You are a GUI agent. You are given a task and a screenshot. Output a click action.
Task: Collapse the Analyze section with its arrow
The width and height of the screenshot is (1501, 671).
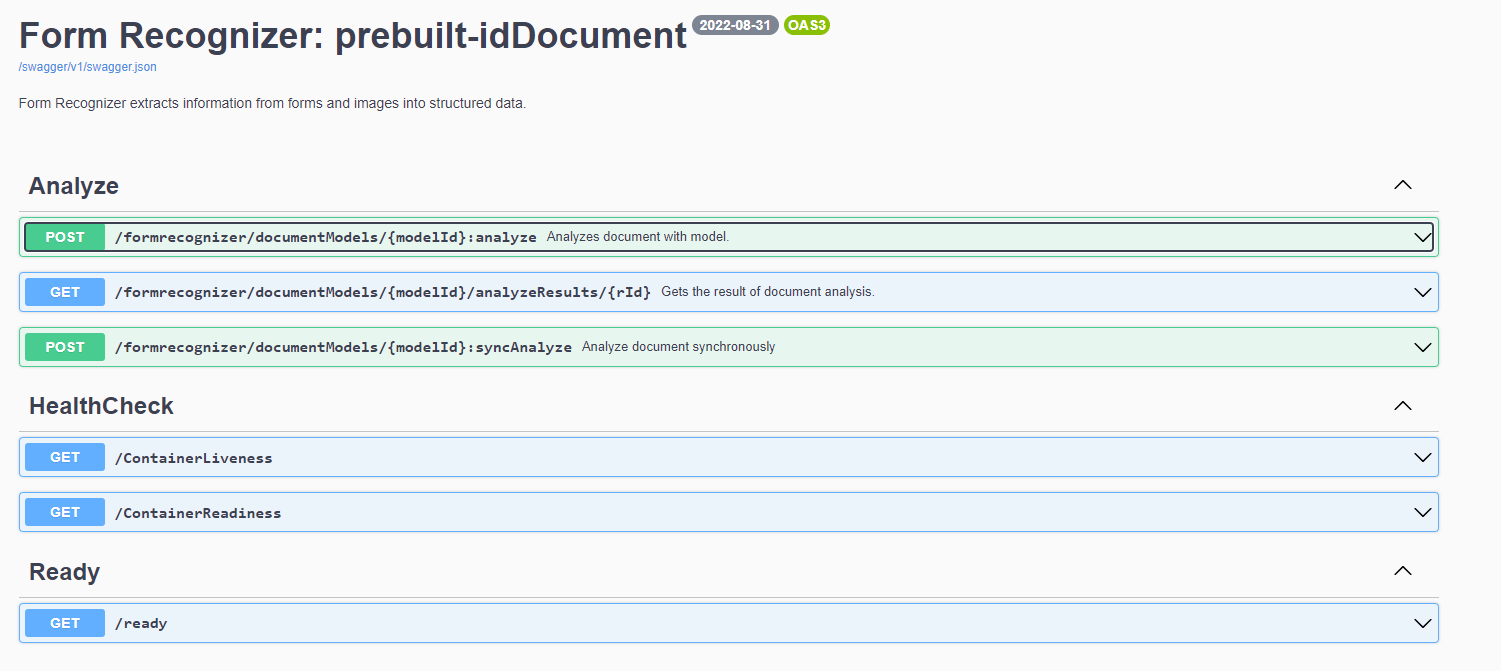point(1402,185)
